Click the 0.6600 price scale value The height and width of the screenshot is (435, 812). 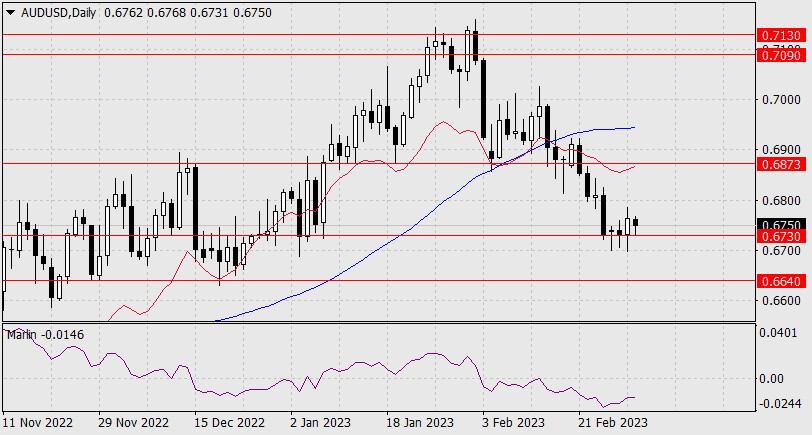click(x=781, y=301)
